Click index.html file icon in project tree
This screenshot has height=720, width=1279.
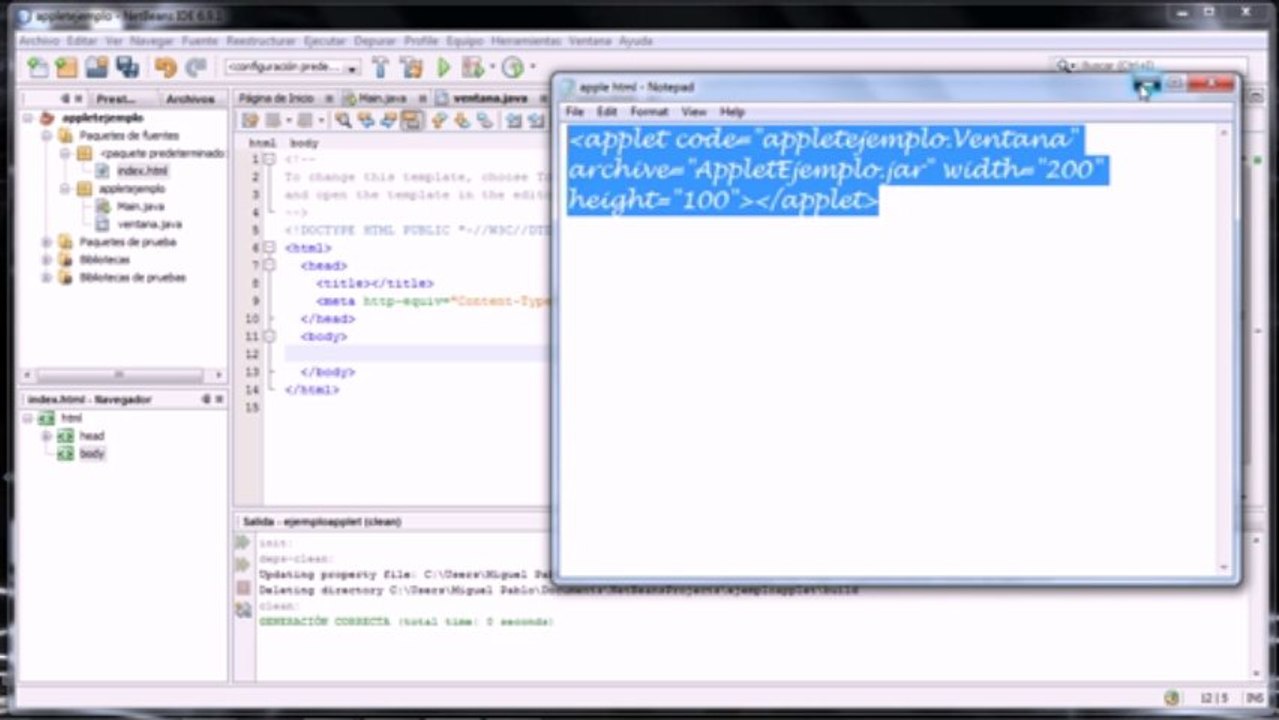point(102,171)
